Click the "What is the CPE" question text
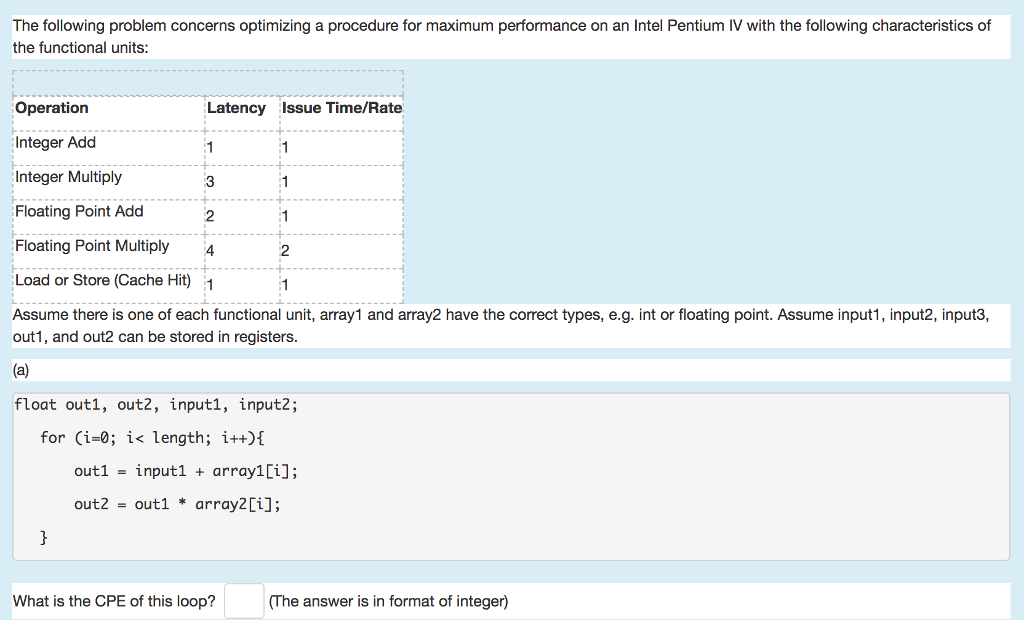 tap(114, 601)
